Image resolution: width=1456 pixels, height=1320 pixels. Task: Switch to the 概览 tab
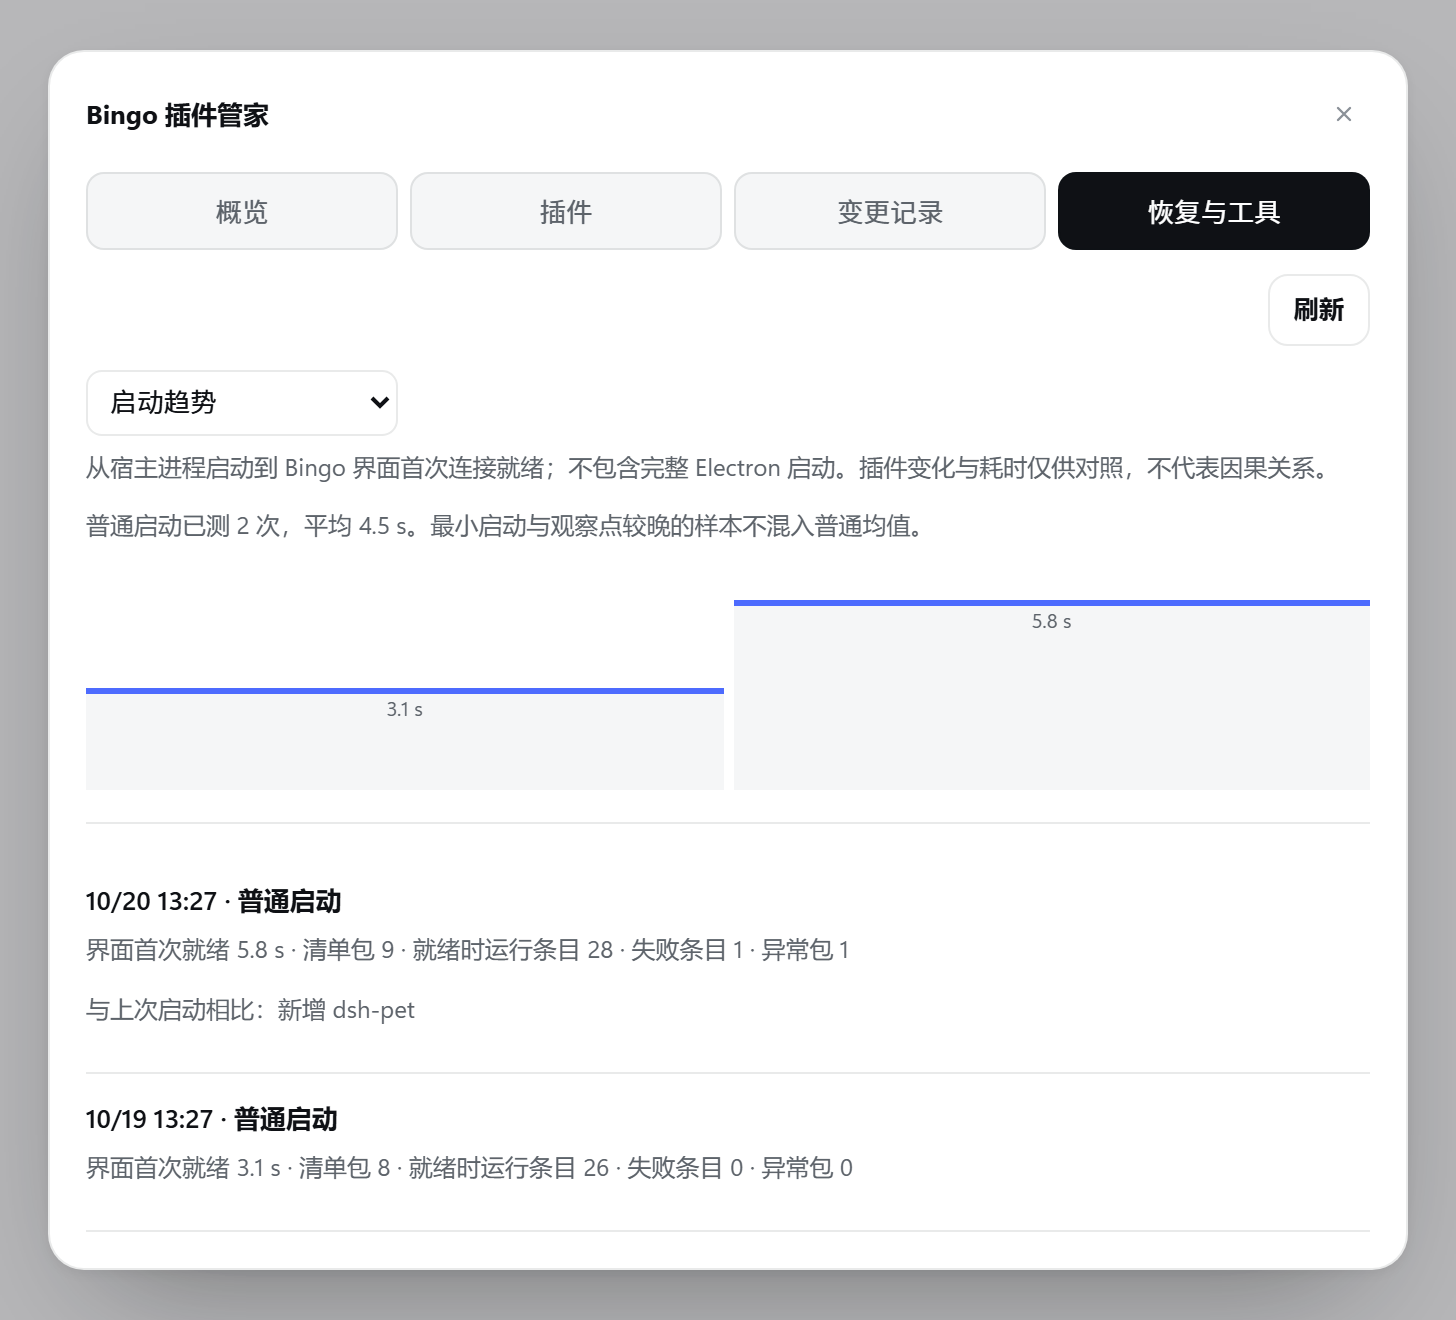tap(242, 211)
